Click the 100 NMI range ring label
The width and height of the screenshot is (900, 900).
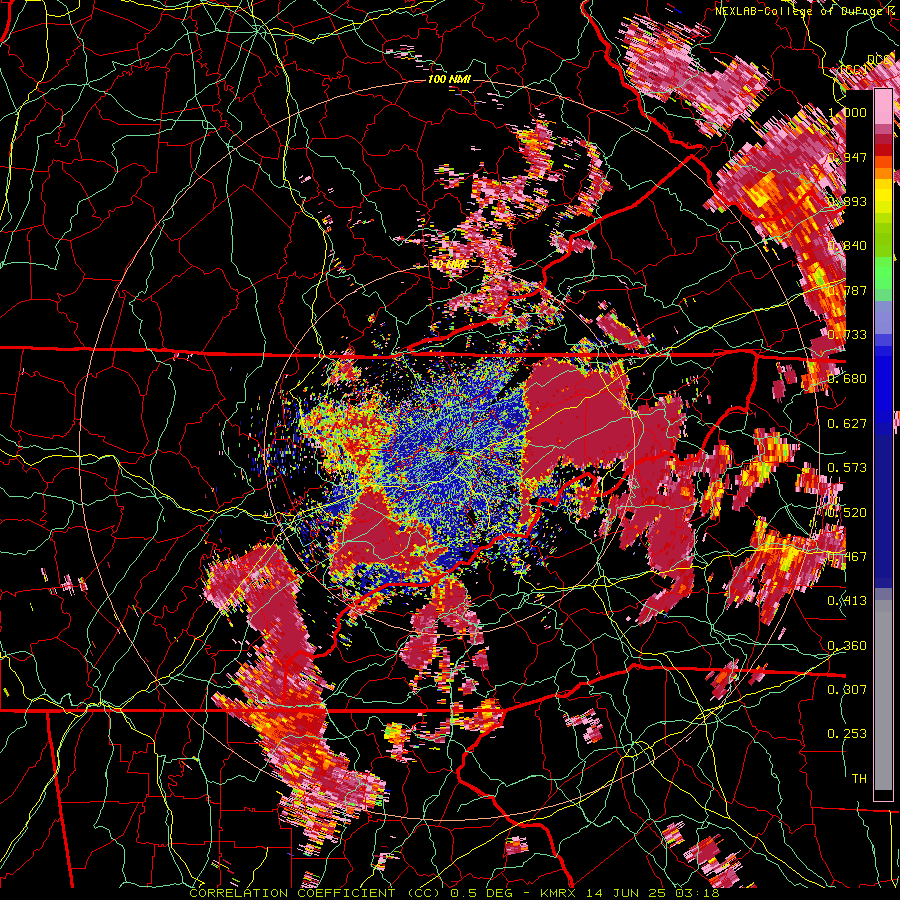pyautogui.click(x=449, y=79)
